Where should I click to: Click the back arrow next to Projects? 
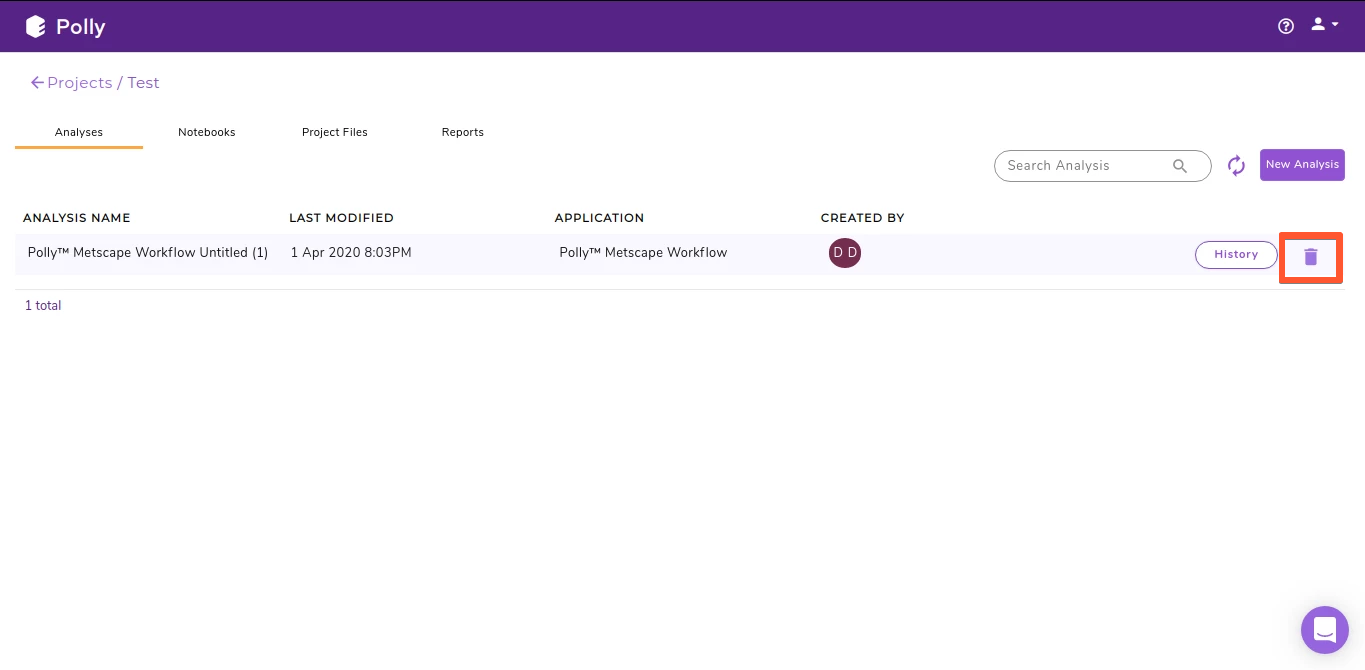(x=37, y=82)
